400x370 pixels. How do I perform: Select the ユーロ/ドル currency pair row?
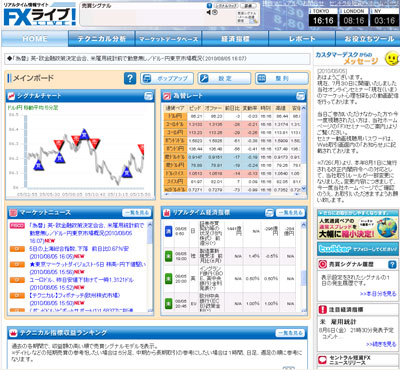pos(233,124)
